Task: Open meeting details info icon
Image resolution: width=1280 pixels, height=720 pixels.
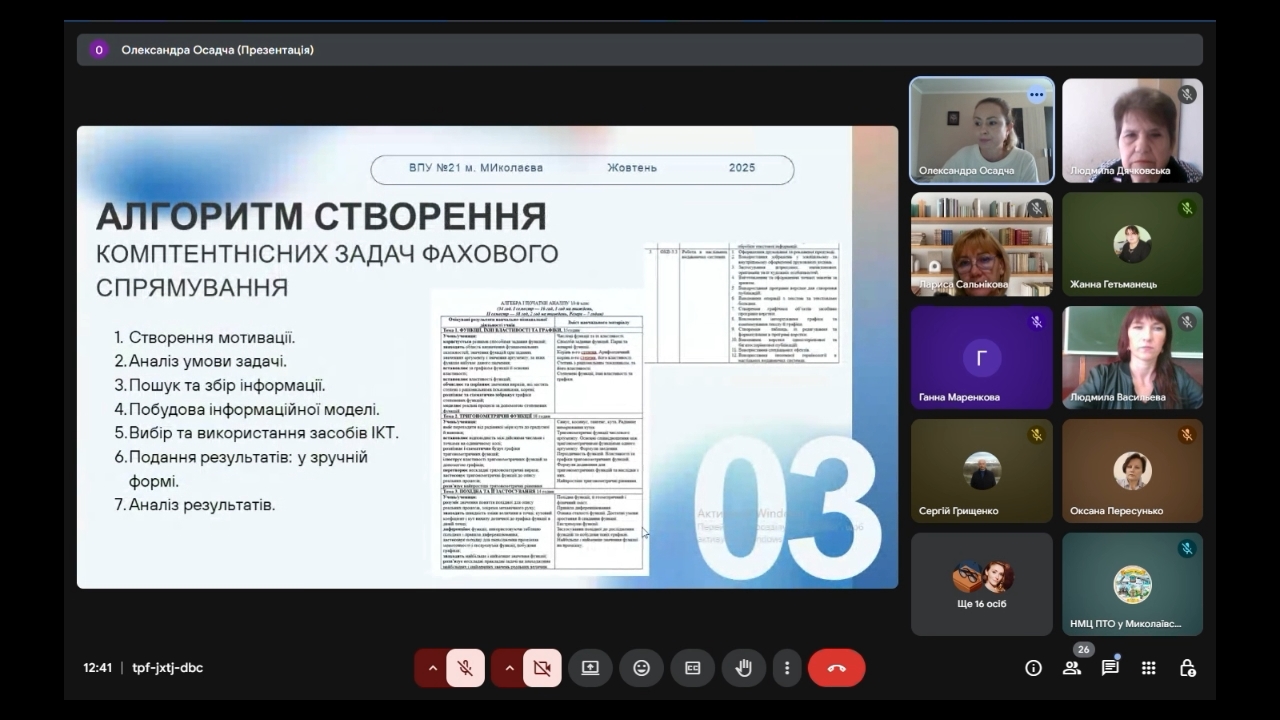Action: (x=1033, y=668)
